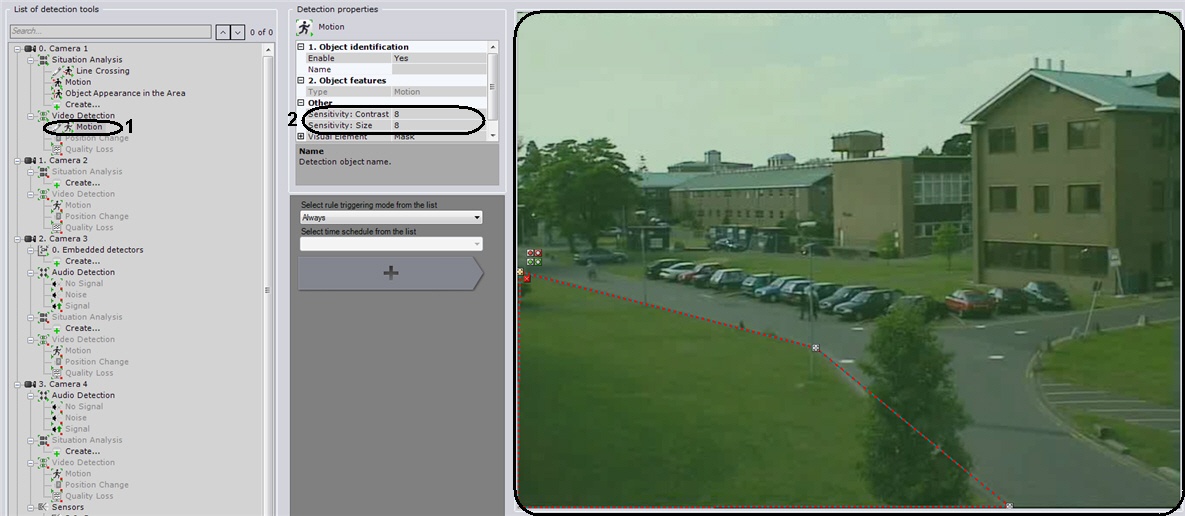
Task: Collapse the Object identification property group
Action: point(301,47)
